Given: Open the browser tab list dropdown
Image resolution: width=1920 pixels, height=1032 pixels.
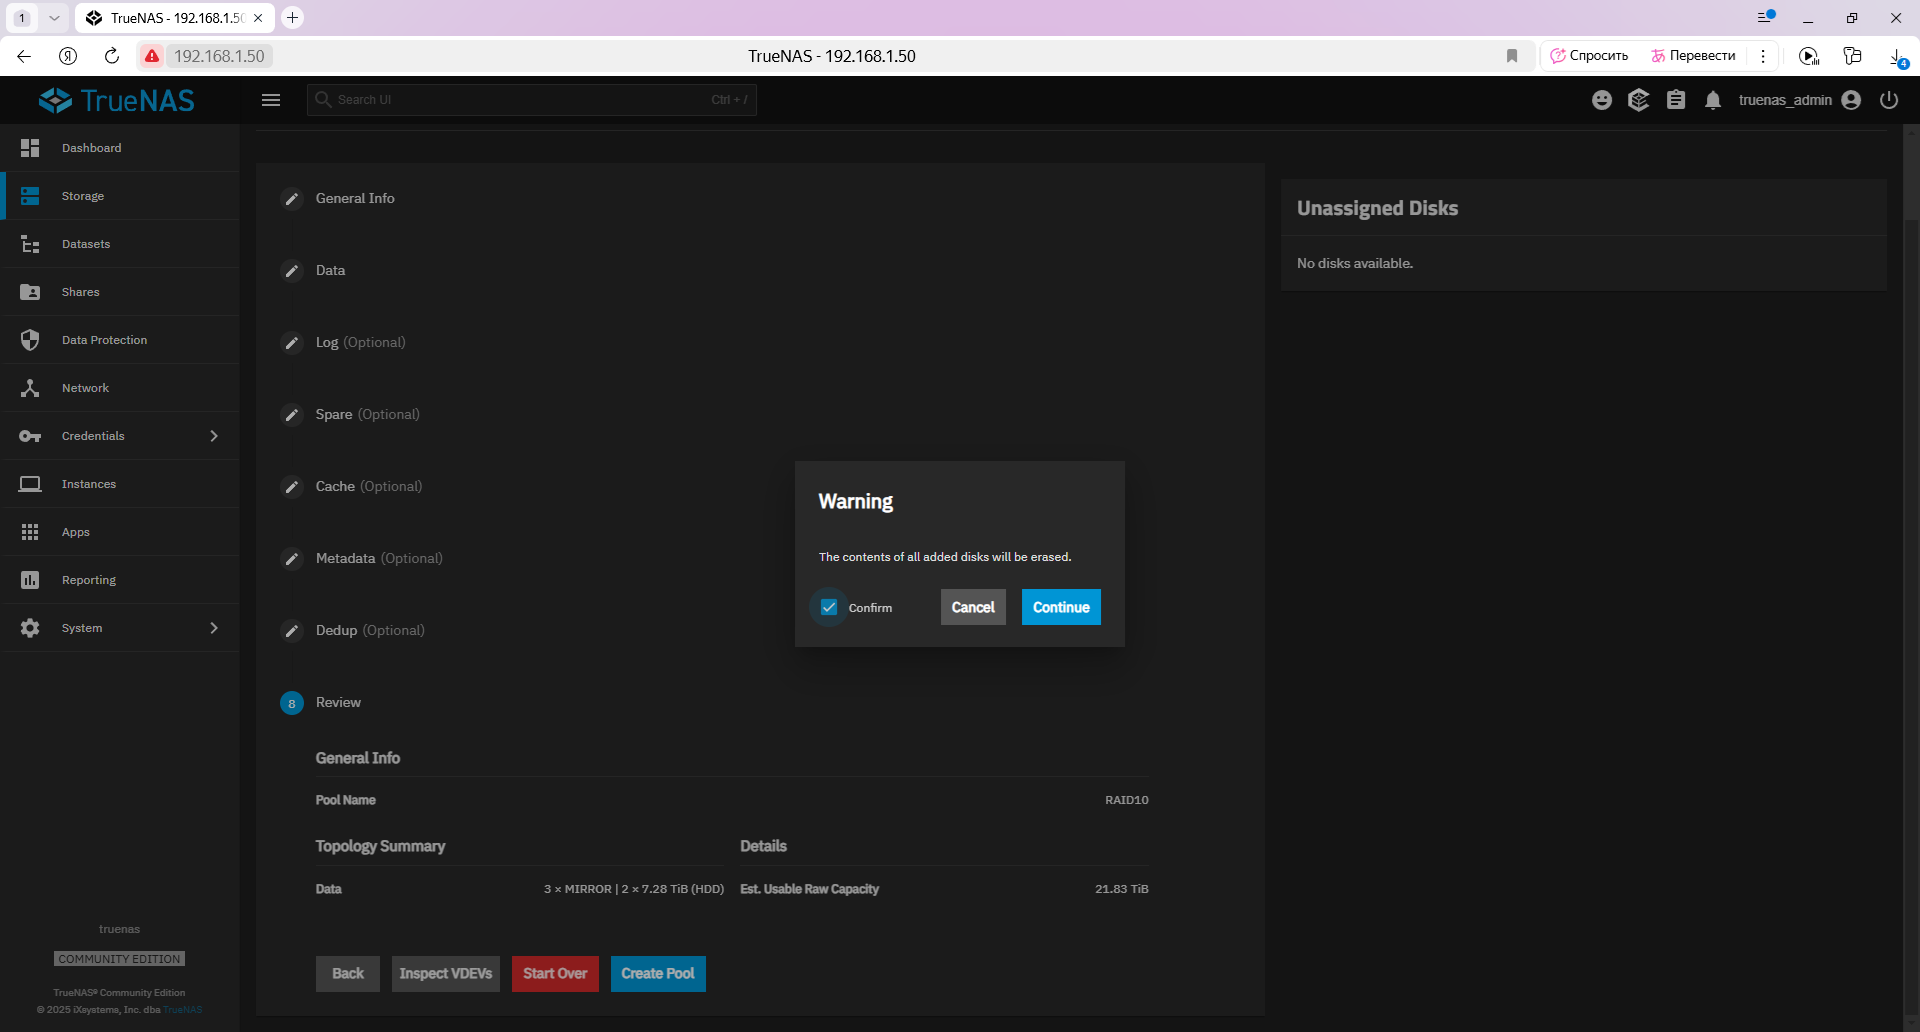Looking at the screenshot, I should click(x=54, y=18).
